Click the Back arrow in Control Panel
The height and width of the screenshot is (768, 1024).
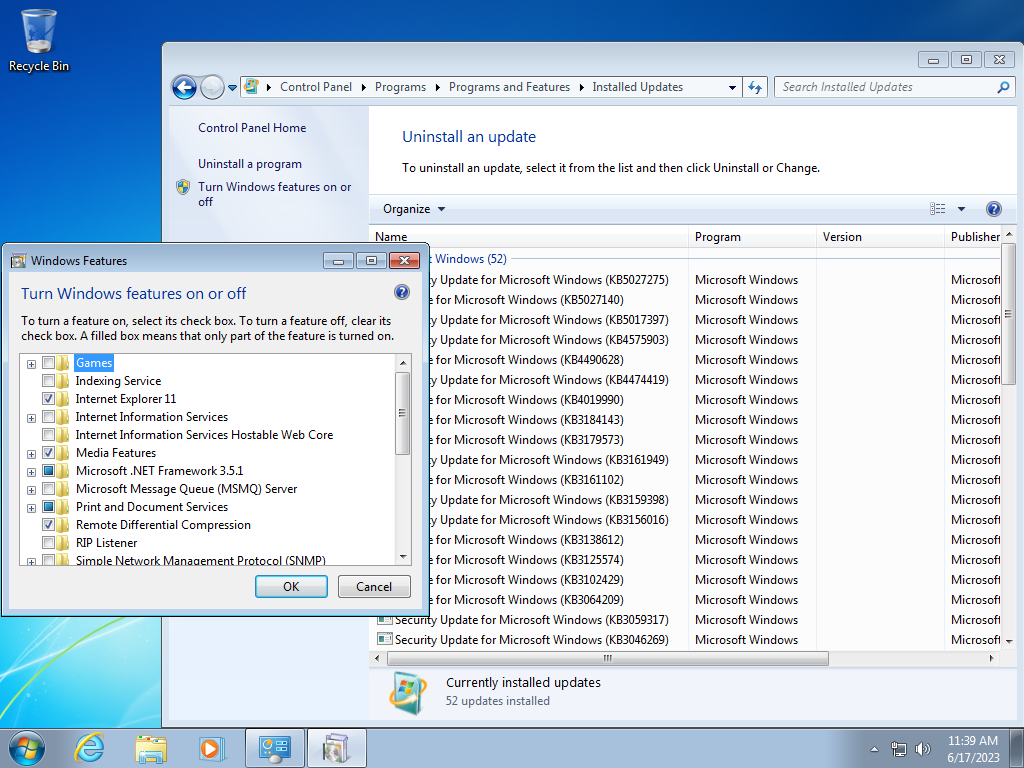pyautogui.click(x=184, y=87)
